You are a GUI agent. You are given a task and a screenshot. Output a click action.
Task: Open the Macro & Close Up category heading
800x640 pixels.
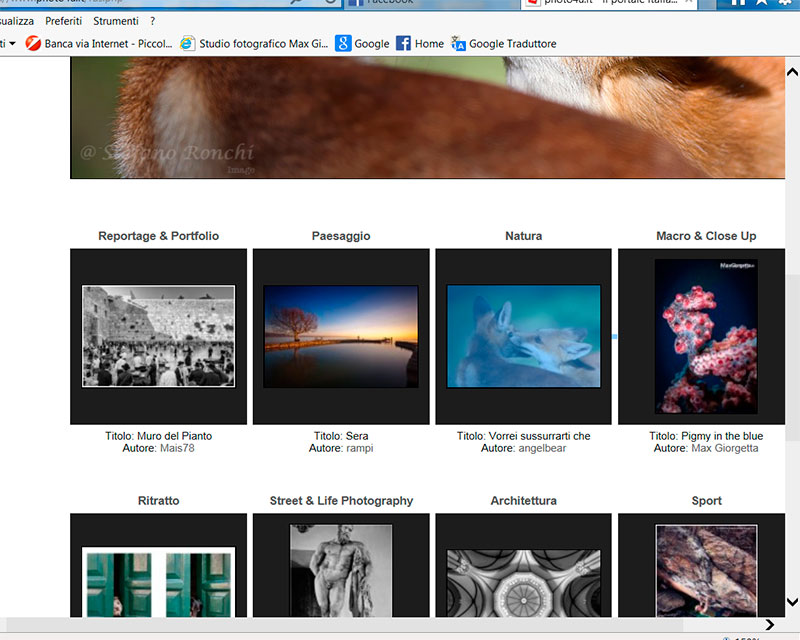click(706, 236)
